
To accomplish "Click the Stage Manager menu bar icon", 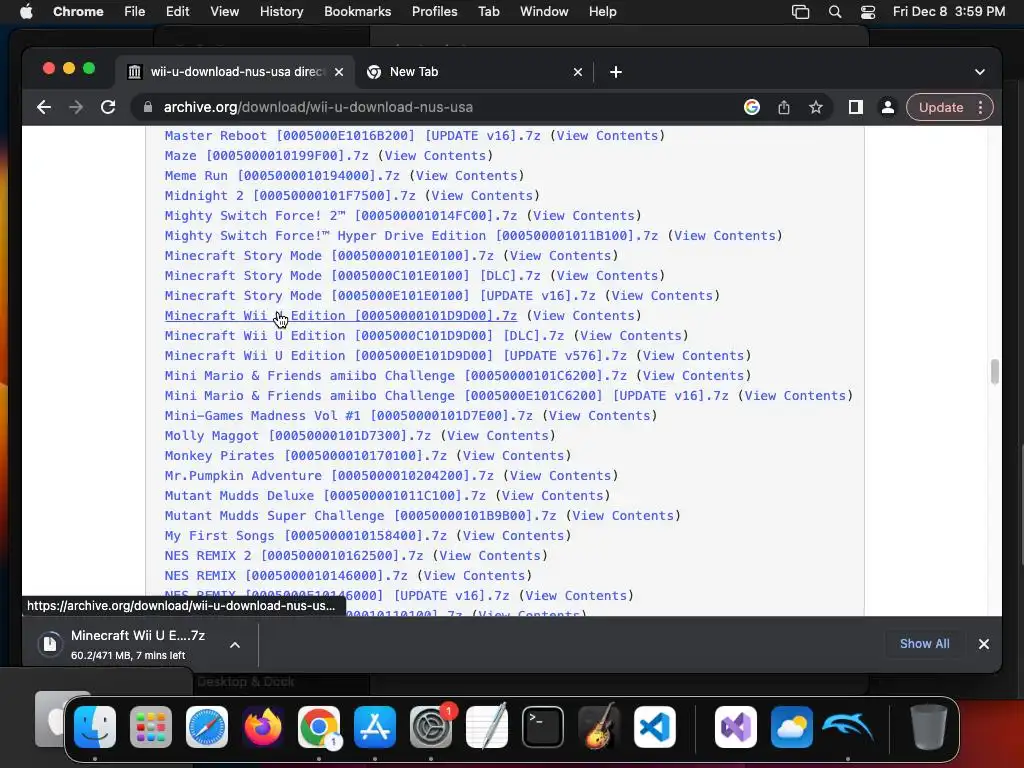I will [801, 12].
